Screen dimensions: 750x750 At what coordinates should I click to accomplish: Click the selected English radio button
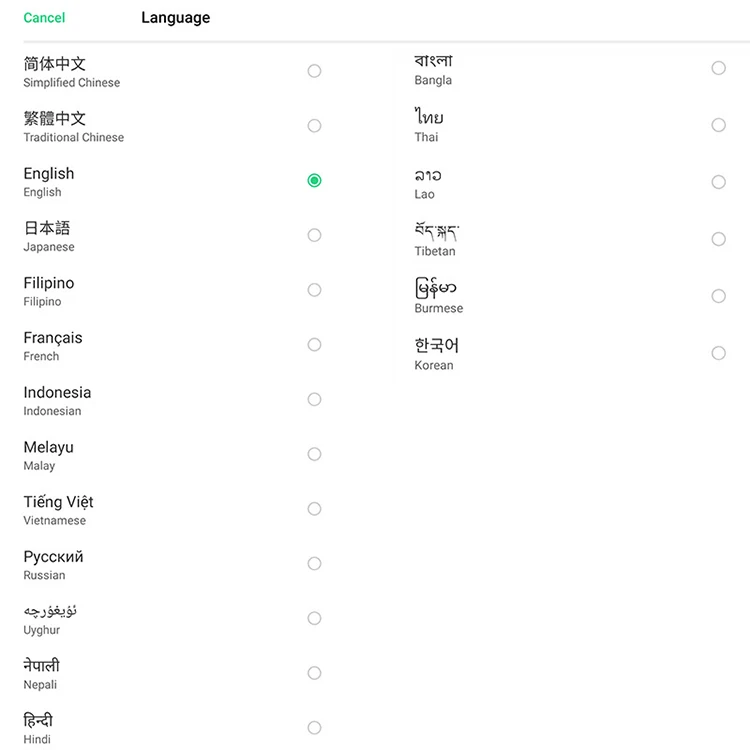[314, 181]
